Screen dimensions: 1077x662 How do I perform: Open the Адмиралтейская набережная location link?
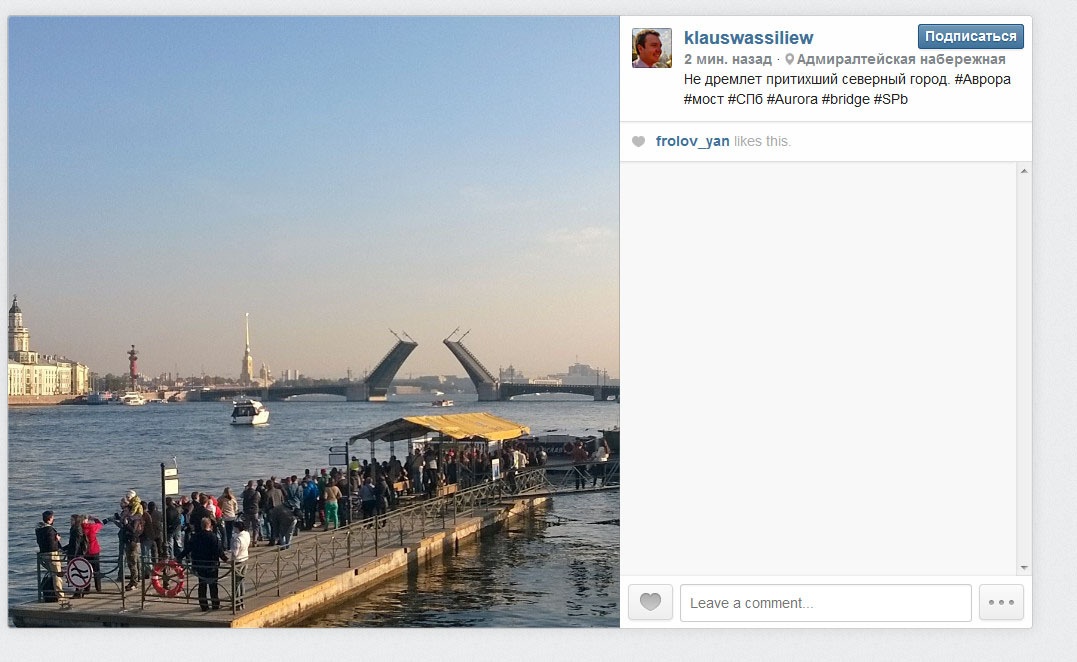pyautogui.click(x=900, y=60)
